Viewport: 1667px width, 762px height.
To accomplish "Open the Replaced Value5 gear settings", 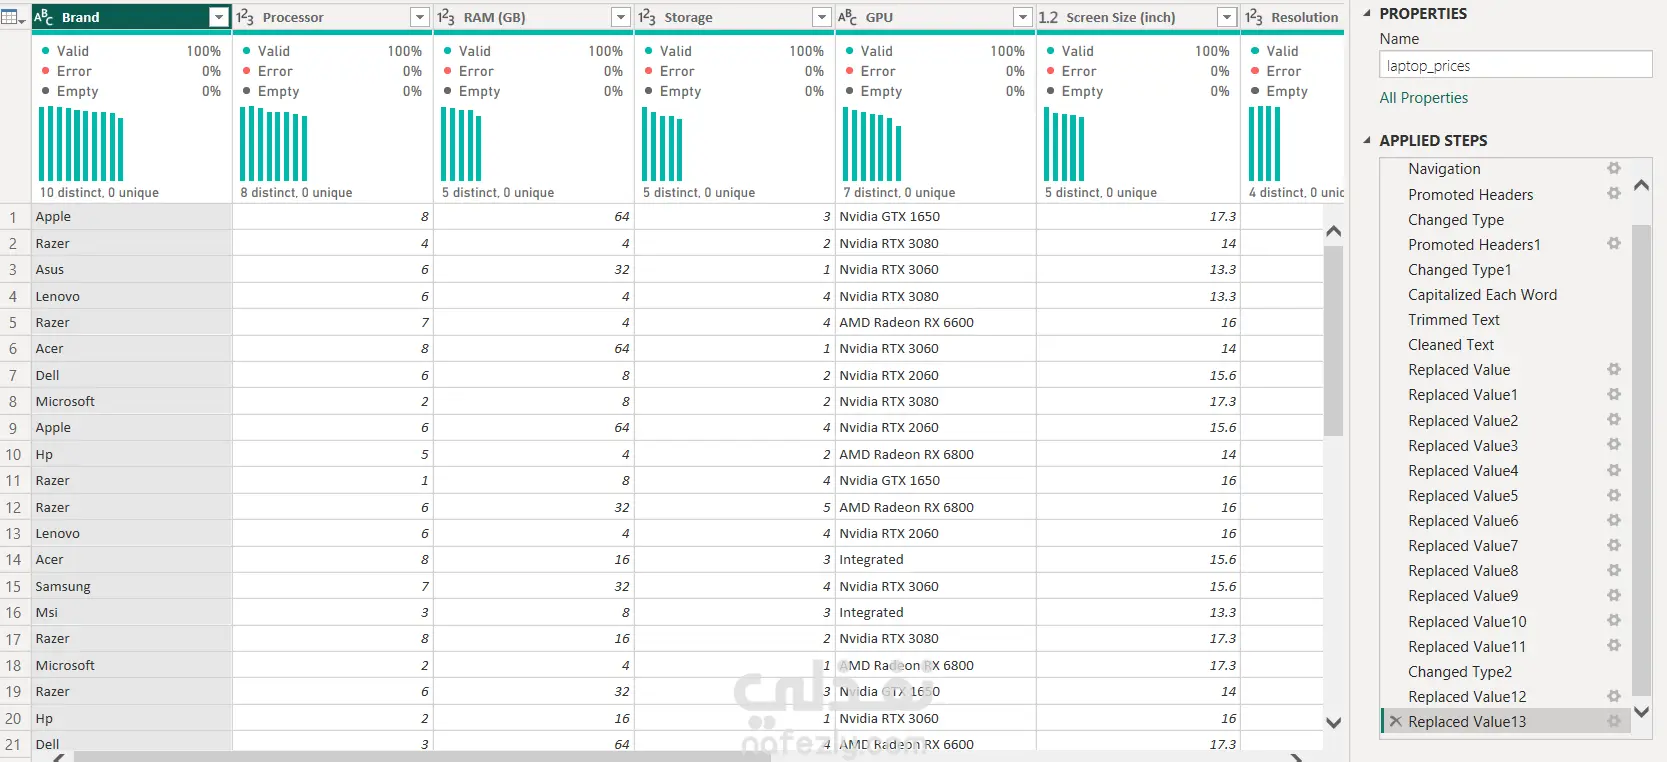I will point(1614,495).
